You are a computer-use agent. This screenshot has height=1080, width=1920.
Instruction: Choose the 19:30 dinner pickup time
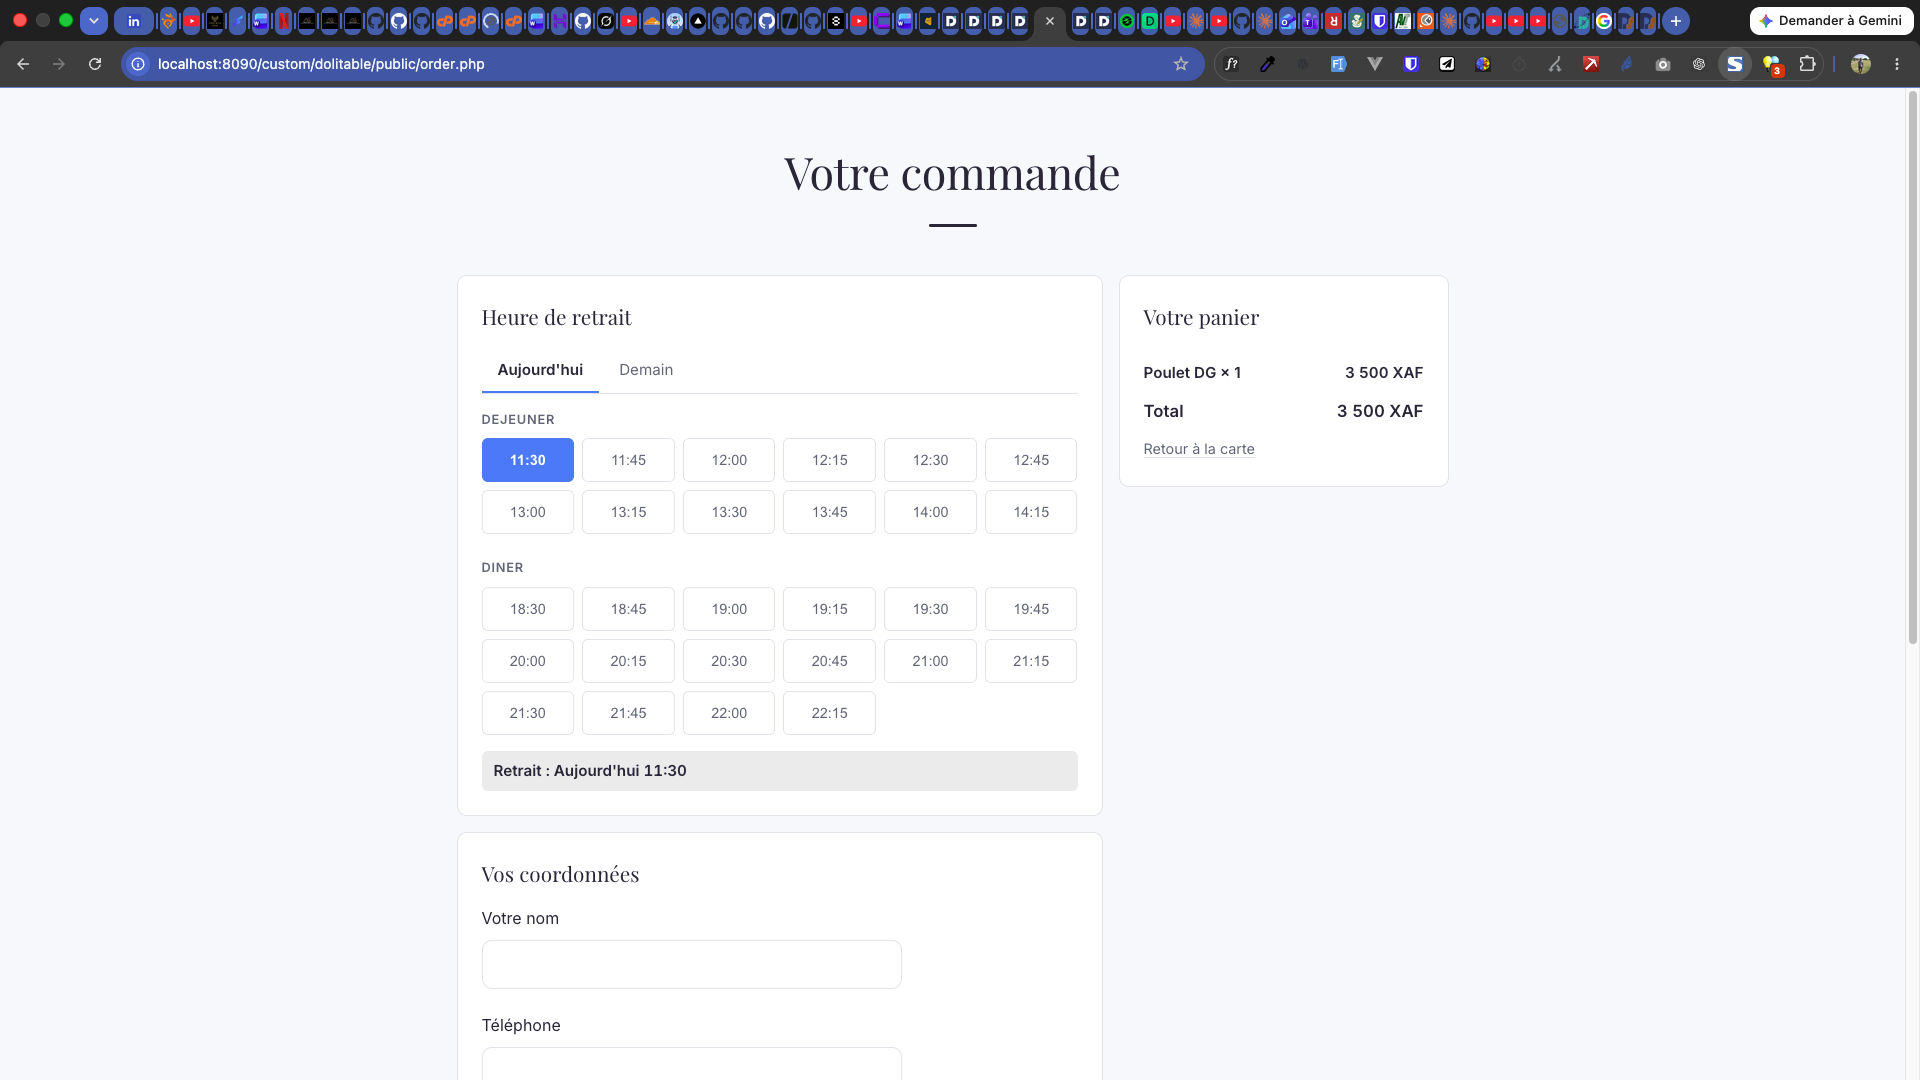point(930,609)
